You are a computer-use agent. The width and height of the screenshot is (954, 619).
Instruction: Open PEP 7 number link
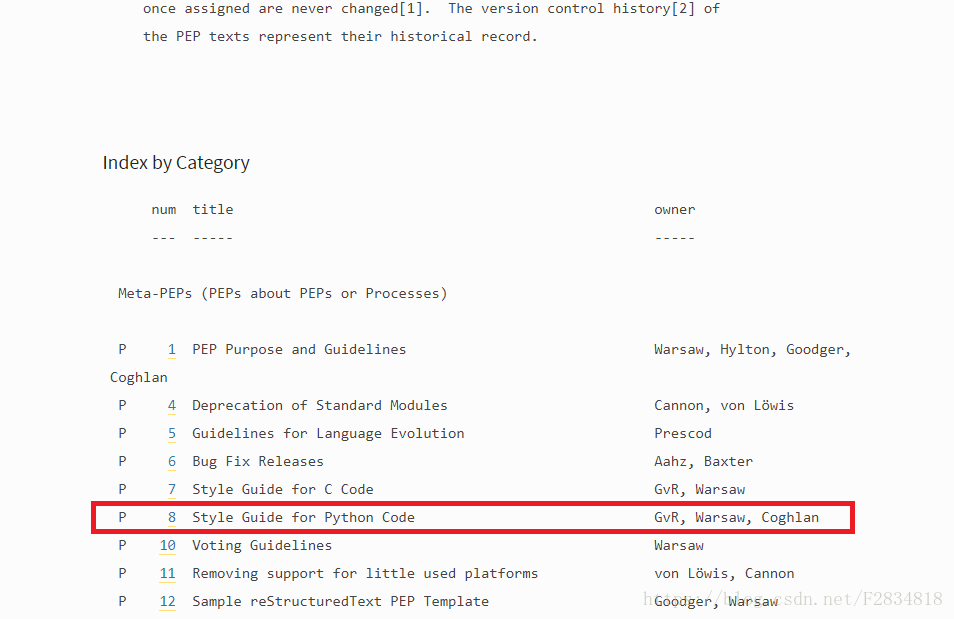pyautogui.click(x=172, y=489)
